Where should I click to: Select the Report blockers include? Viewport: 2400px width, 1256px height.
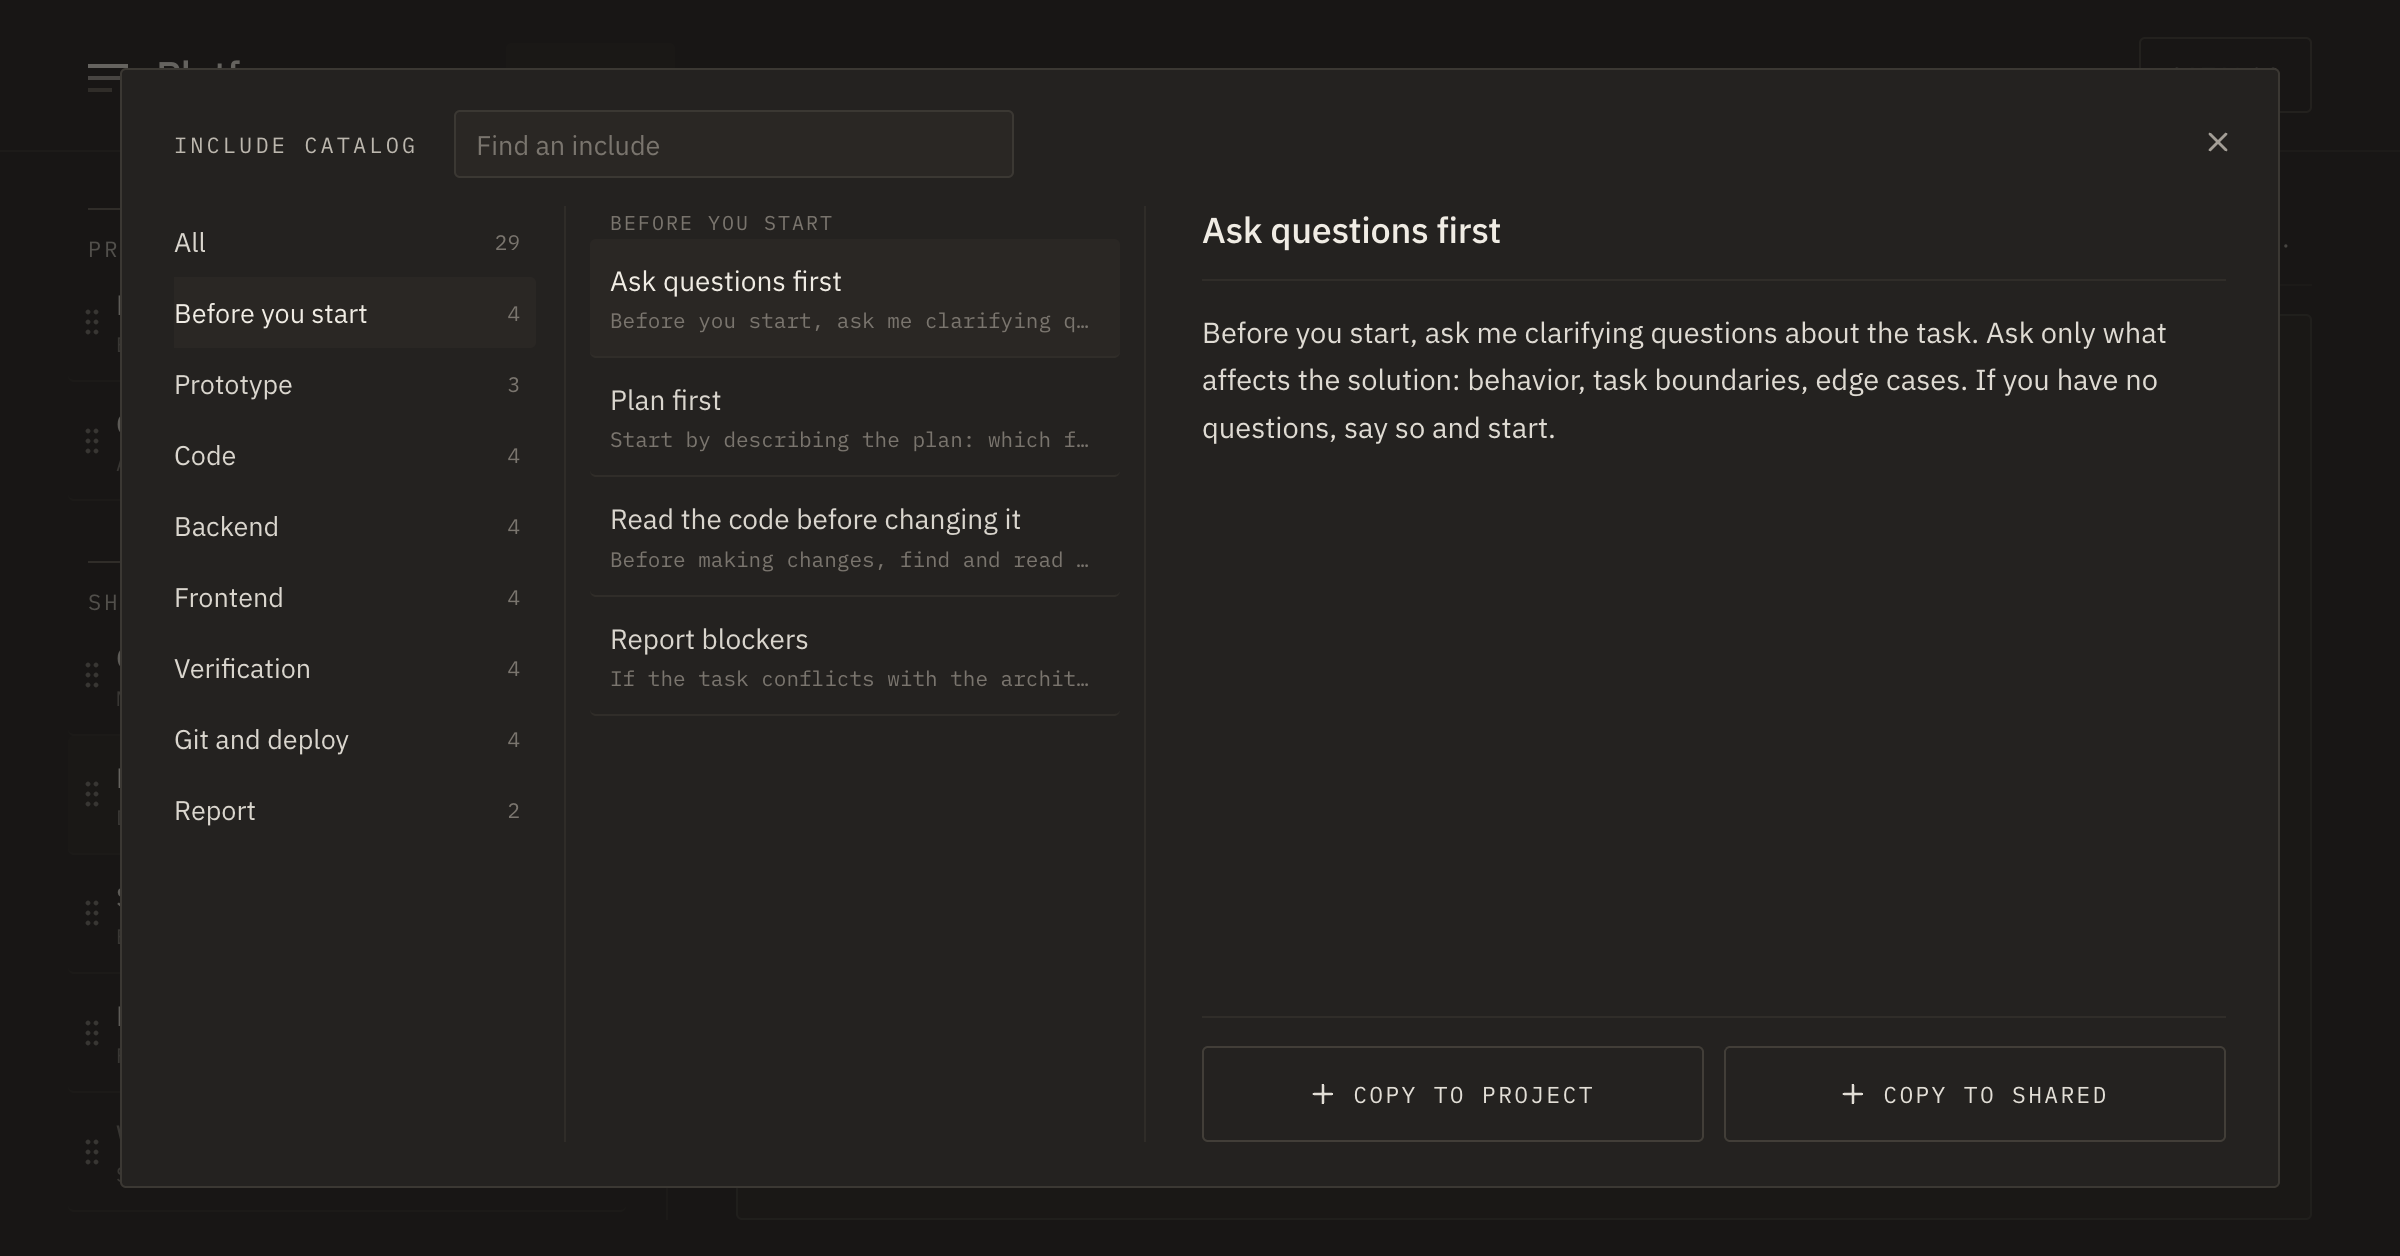(854, 657)
